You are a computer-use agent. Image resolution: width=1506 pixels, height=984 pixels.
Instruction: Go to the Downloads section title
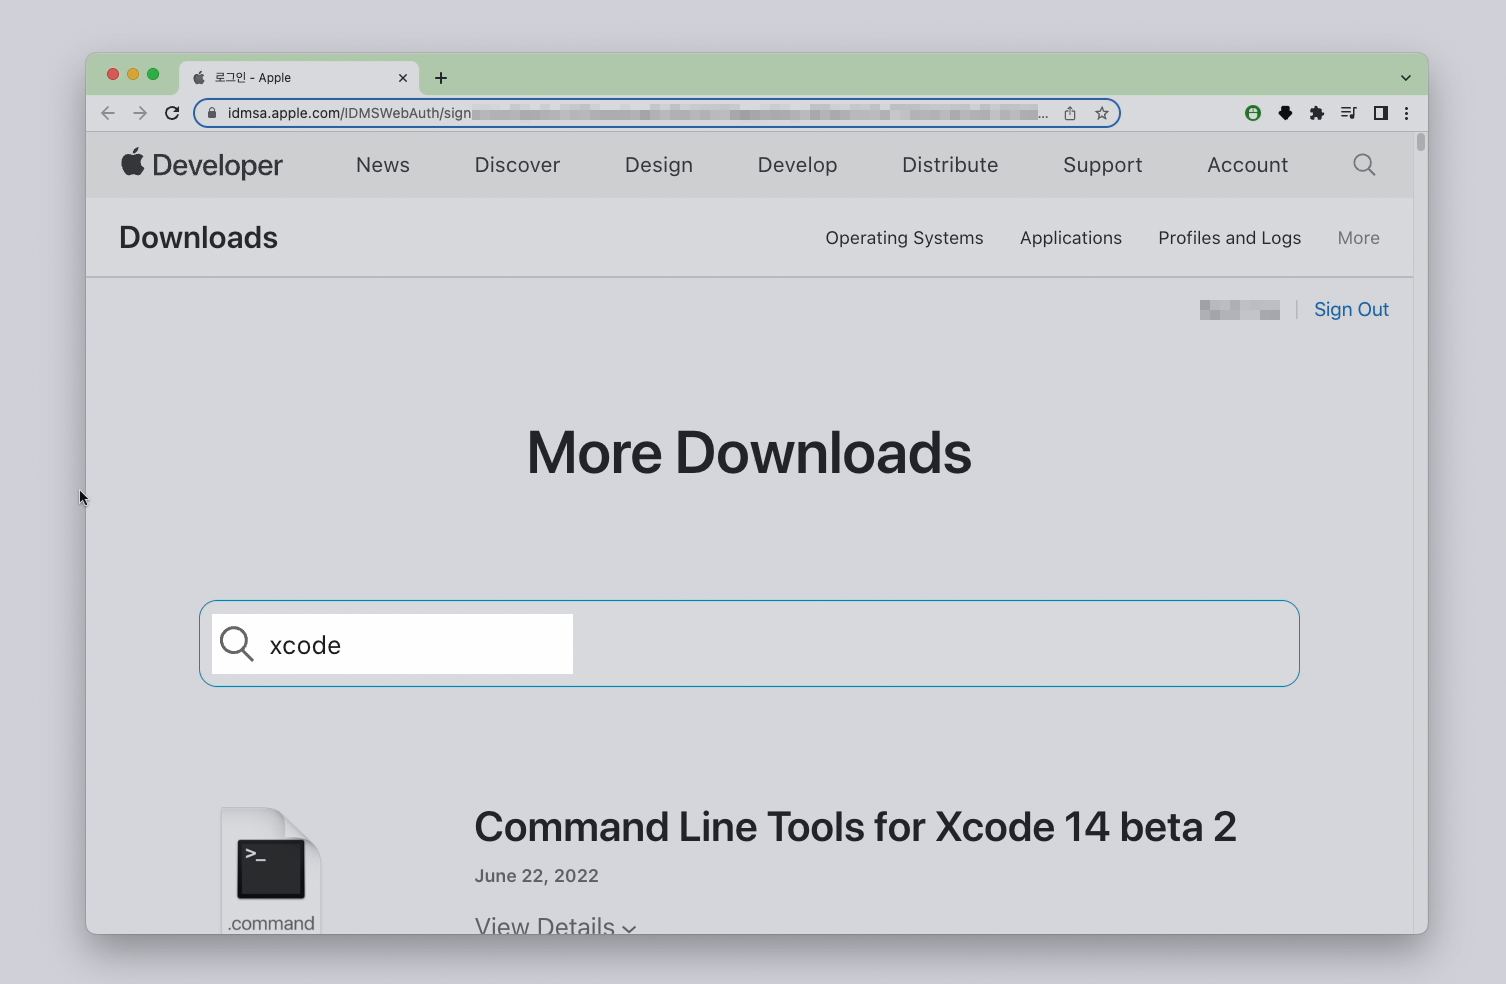199,237
